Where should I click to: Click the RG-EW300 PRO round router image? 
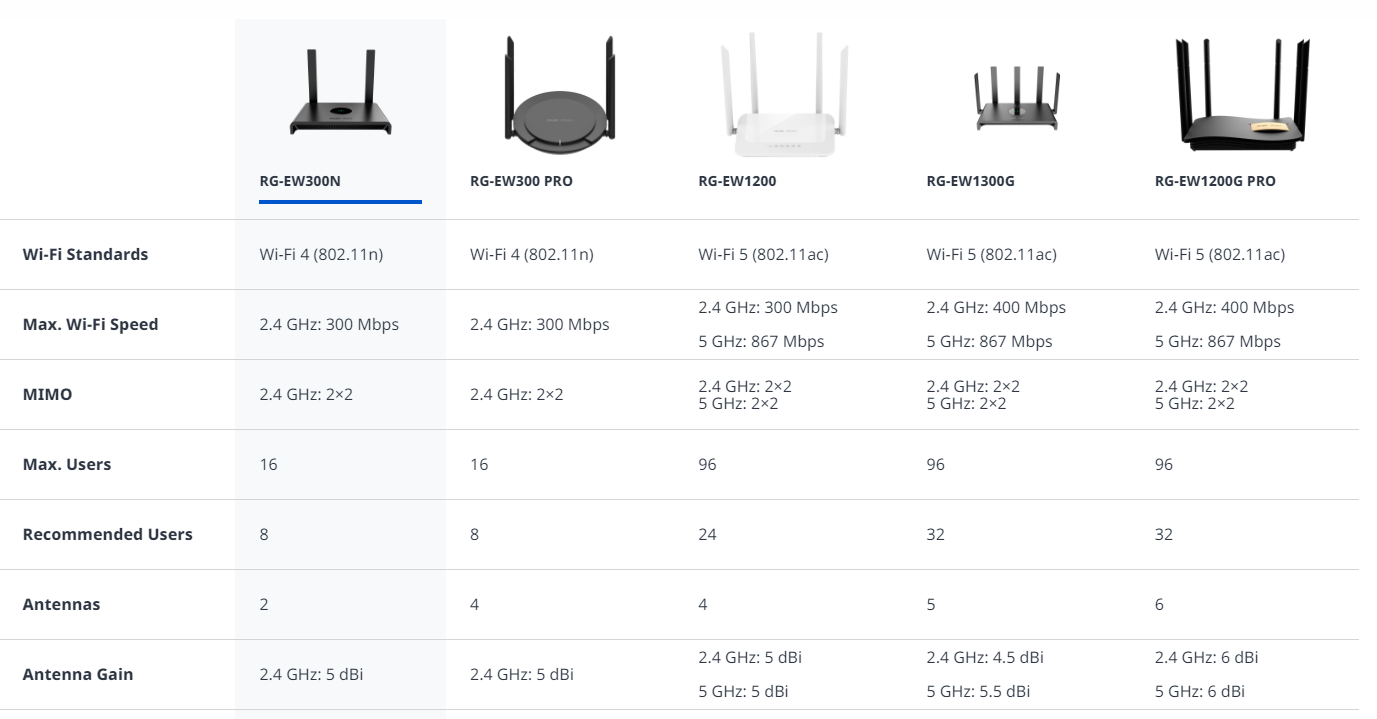559,95
